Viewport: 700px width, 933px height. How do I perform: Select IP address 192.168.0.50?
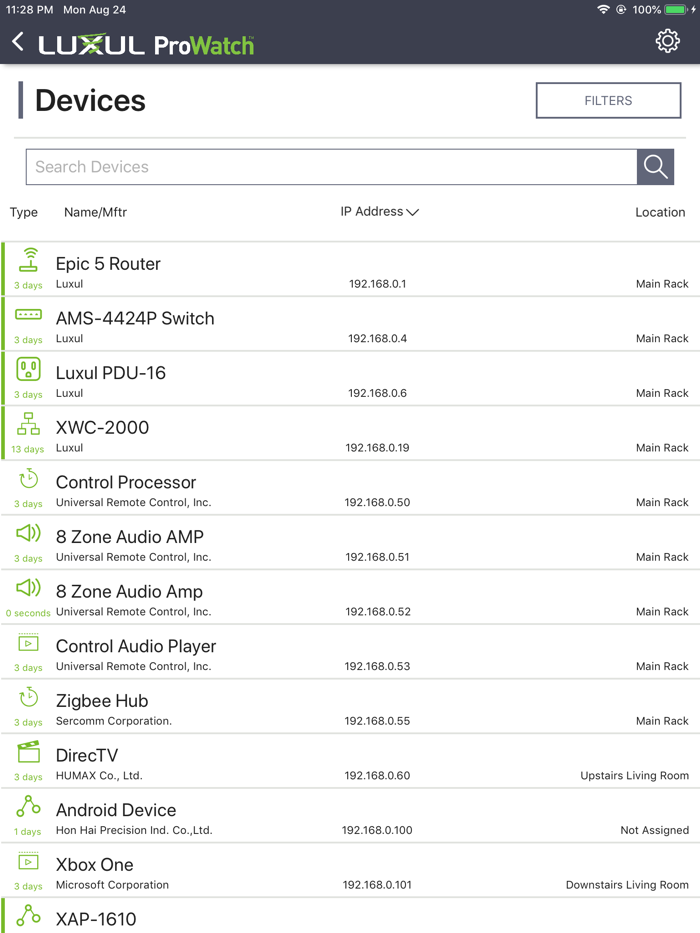point(377,503)
